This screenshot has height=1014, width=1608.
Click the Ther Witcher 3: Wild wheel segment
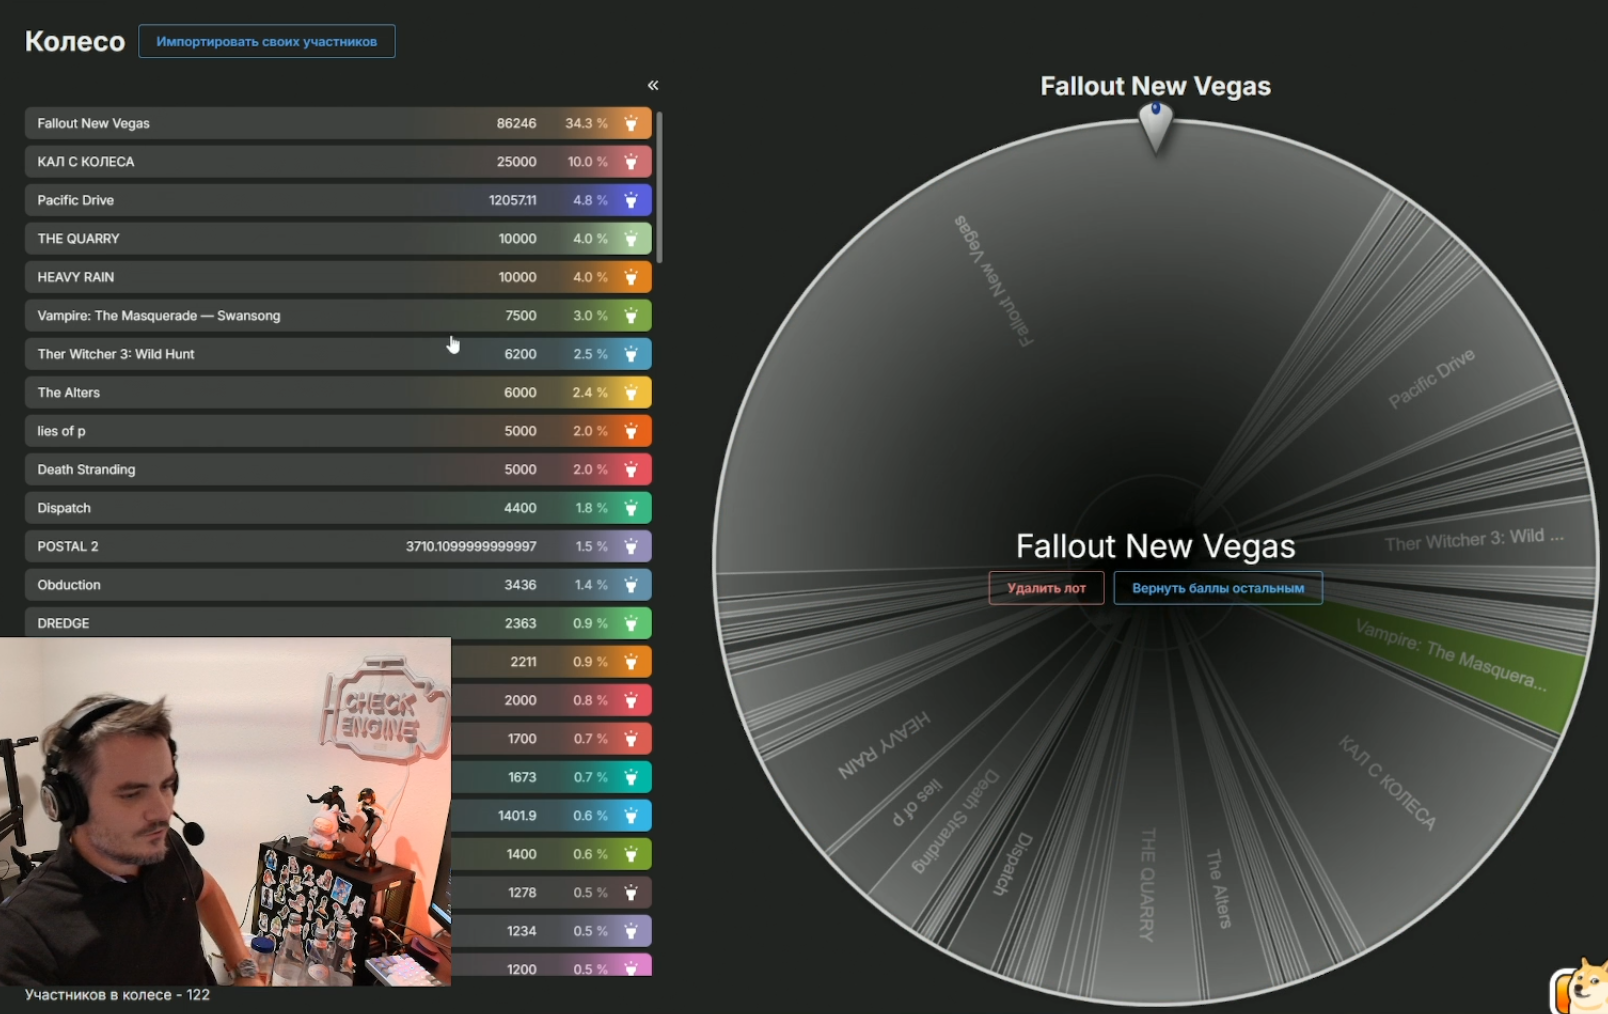(x=1474, y=540)
